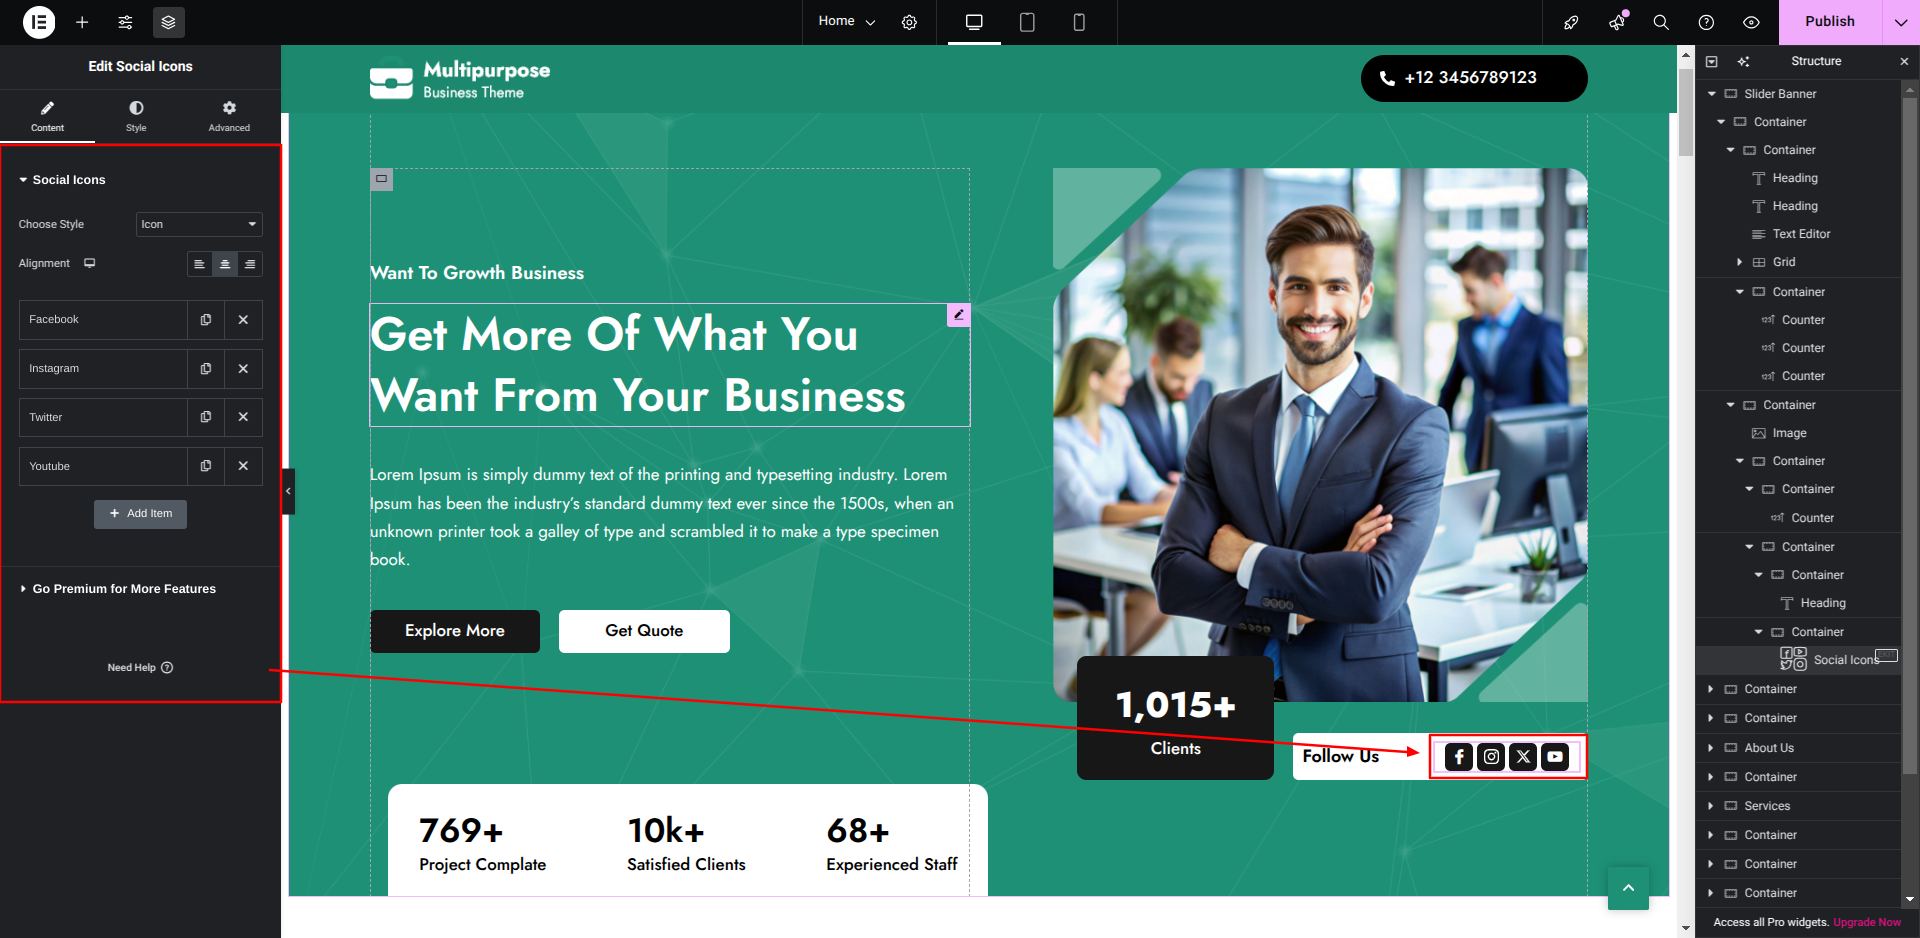Open the Choose Style dropdown
Viewport: 1920px width, 938px height.
pos(199,224)
